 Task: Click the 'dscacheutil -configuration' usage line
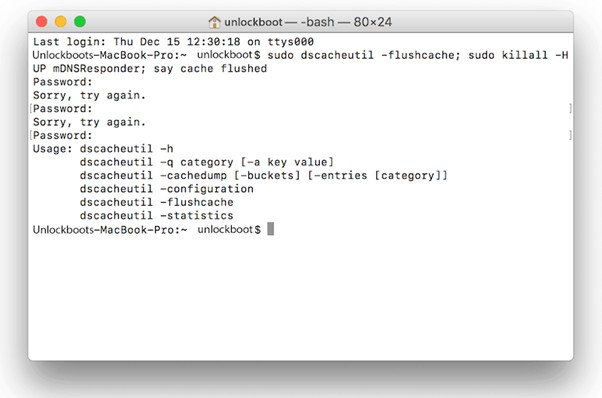point(167,189)
